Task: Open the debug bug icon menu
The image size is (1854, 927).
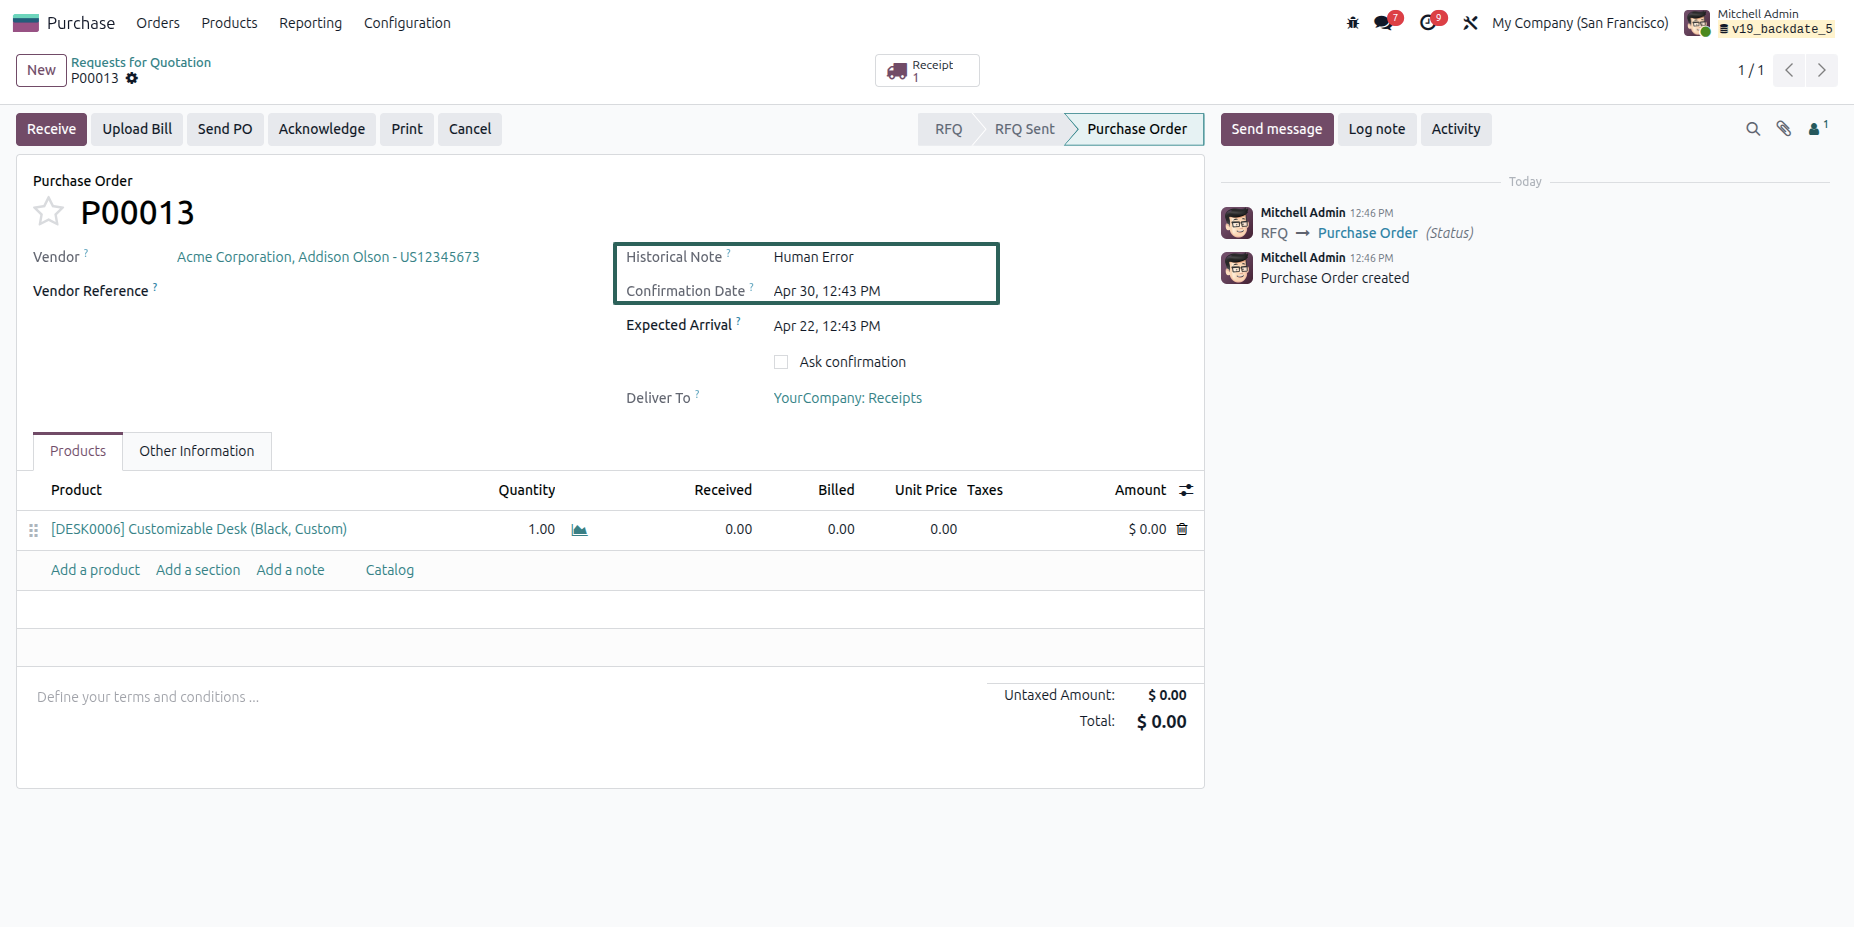Action: (1353, 23)
